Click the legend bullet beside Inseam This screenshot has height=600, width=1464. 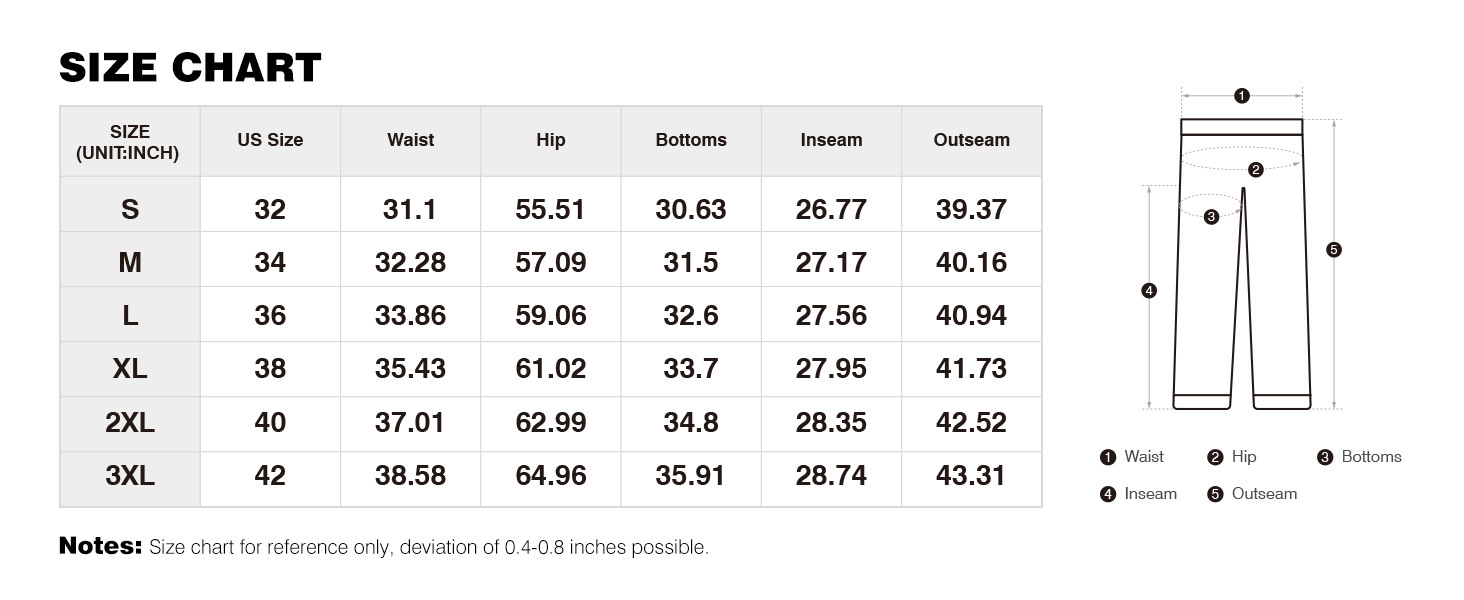[1107, 494]
